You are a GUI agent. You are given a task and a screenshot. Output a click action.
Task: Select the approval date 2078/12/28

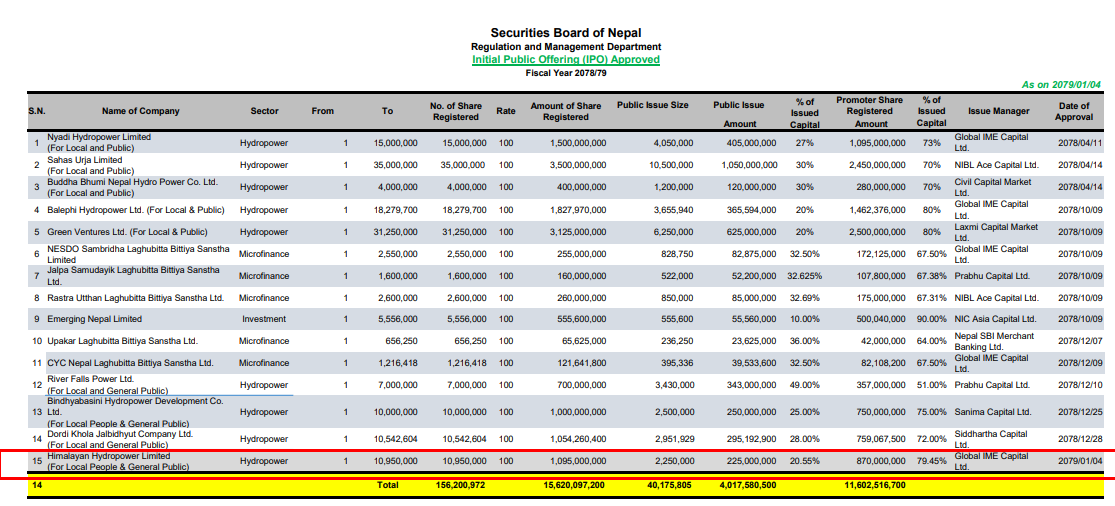1080,439
